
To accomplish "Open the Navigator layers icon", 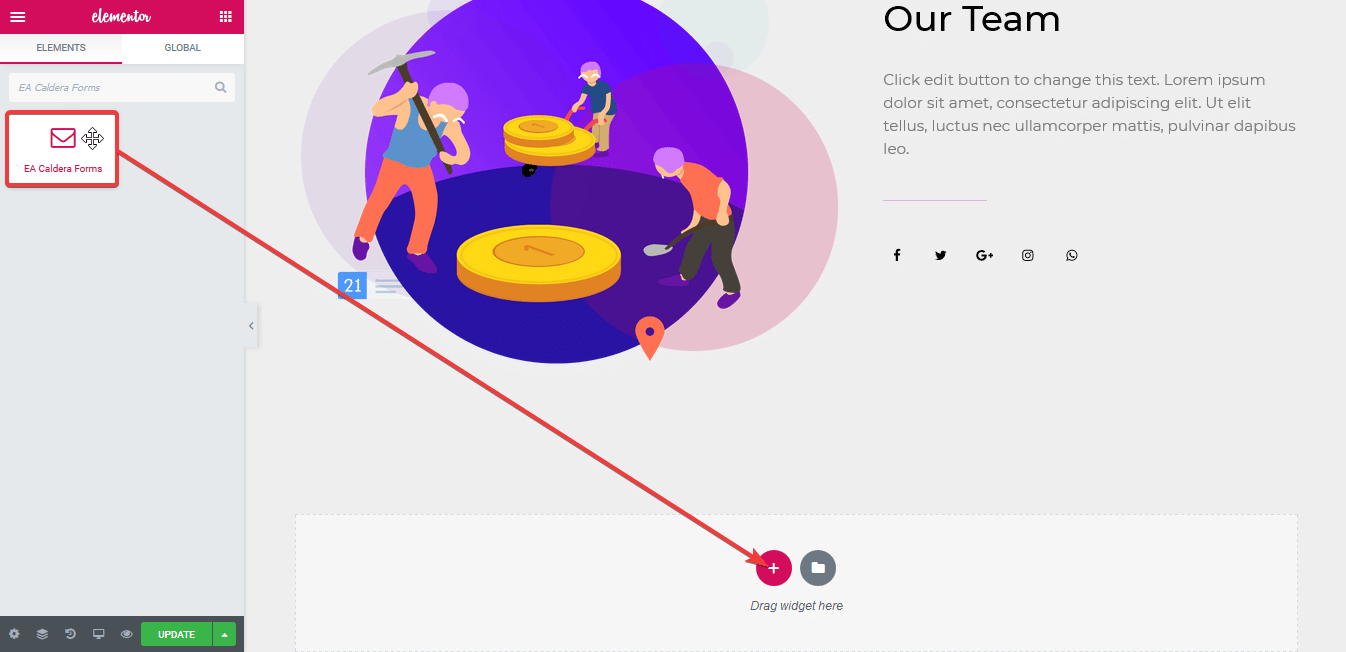I will (x=42, y=634).
